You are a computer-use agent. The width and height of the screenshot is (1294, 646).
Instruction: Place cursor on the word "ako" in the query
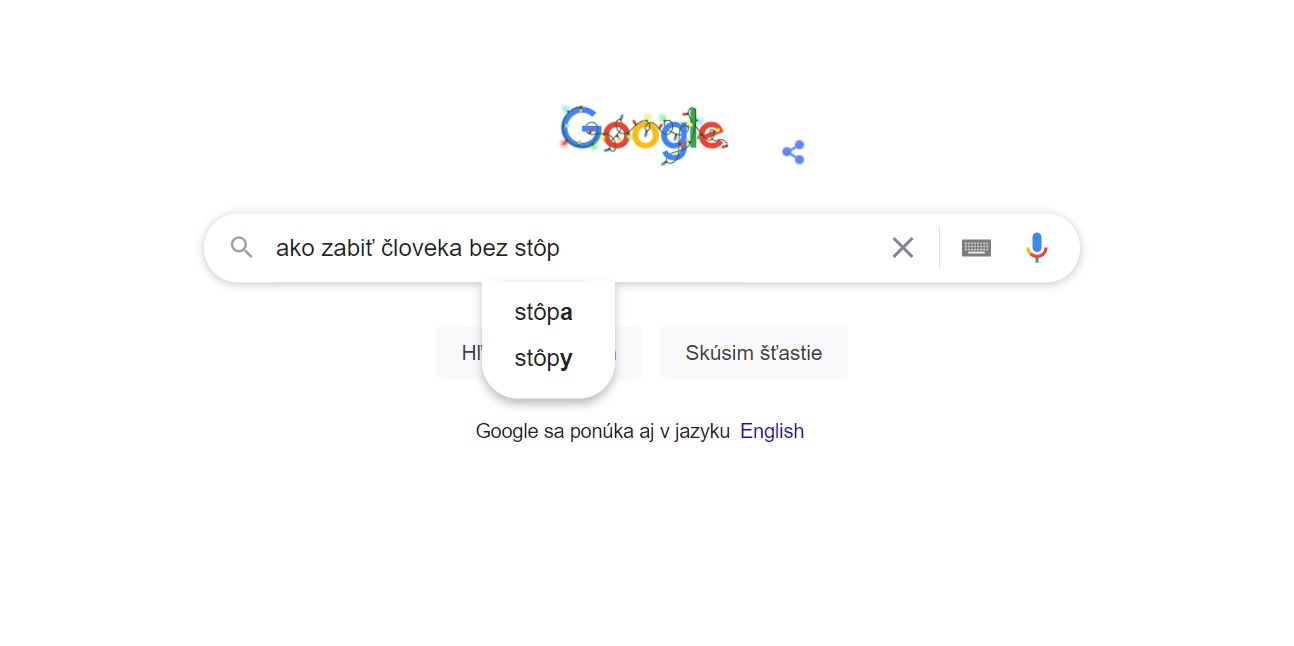point(295,248)
